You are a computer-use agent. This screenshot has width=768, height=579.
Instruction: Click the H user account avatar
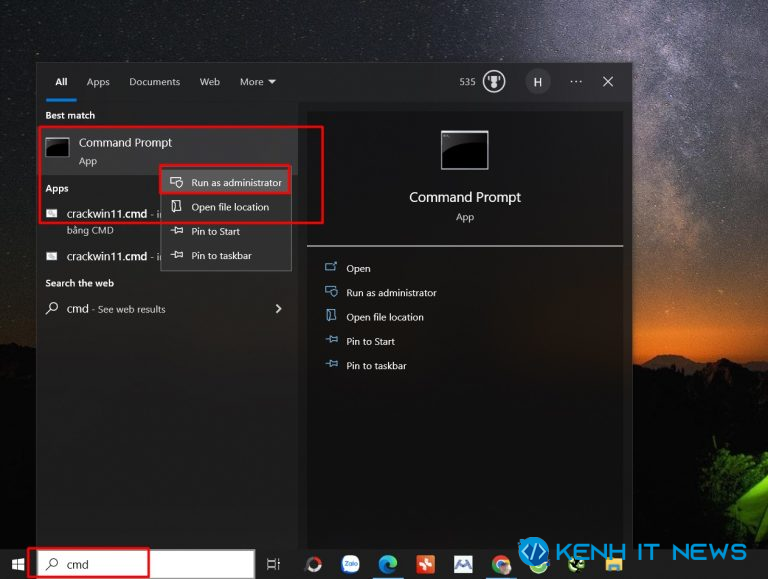[537, 82]
